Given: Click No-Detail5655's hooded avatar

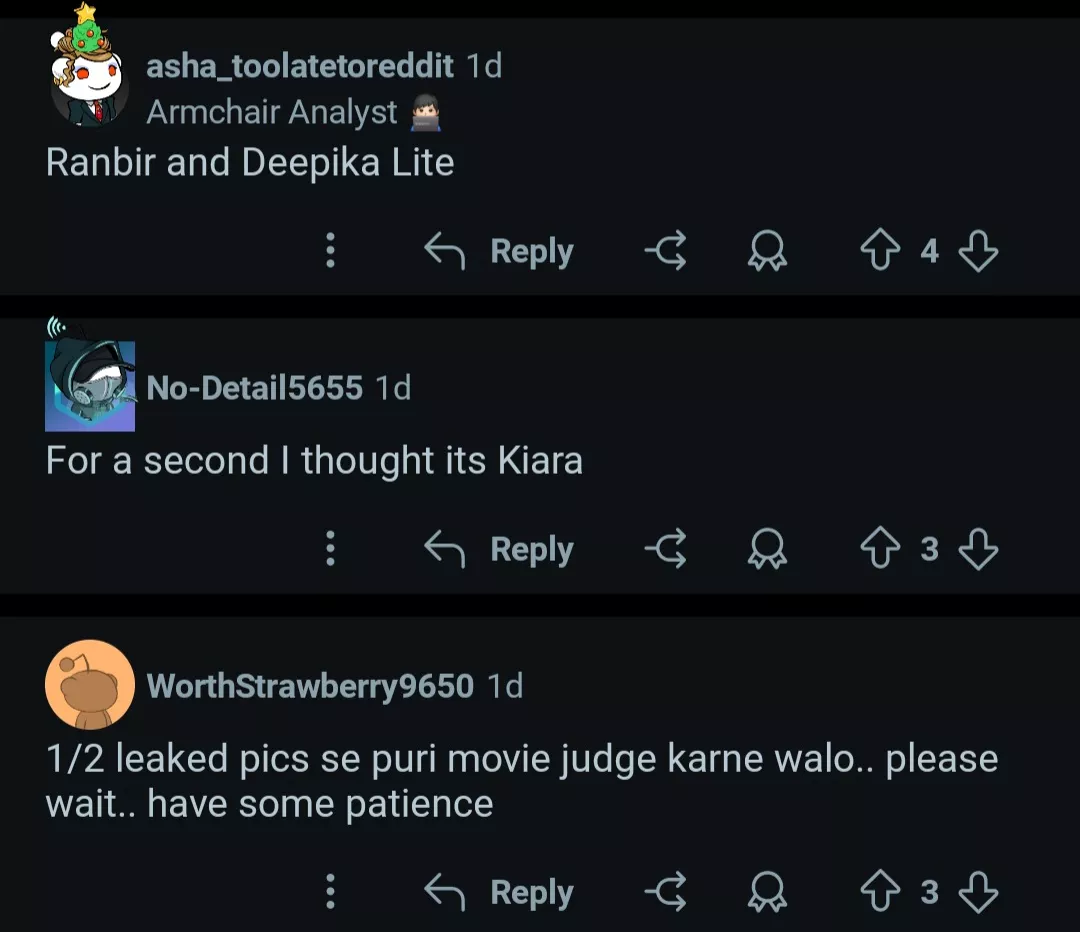Looking at the screenshot, I should 90,385.
